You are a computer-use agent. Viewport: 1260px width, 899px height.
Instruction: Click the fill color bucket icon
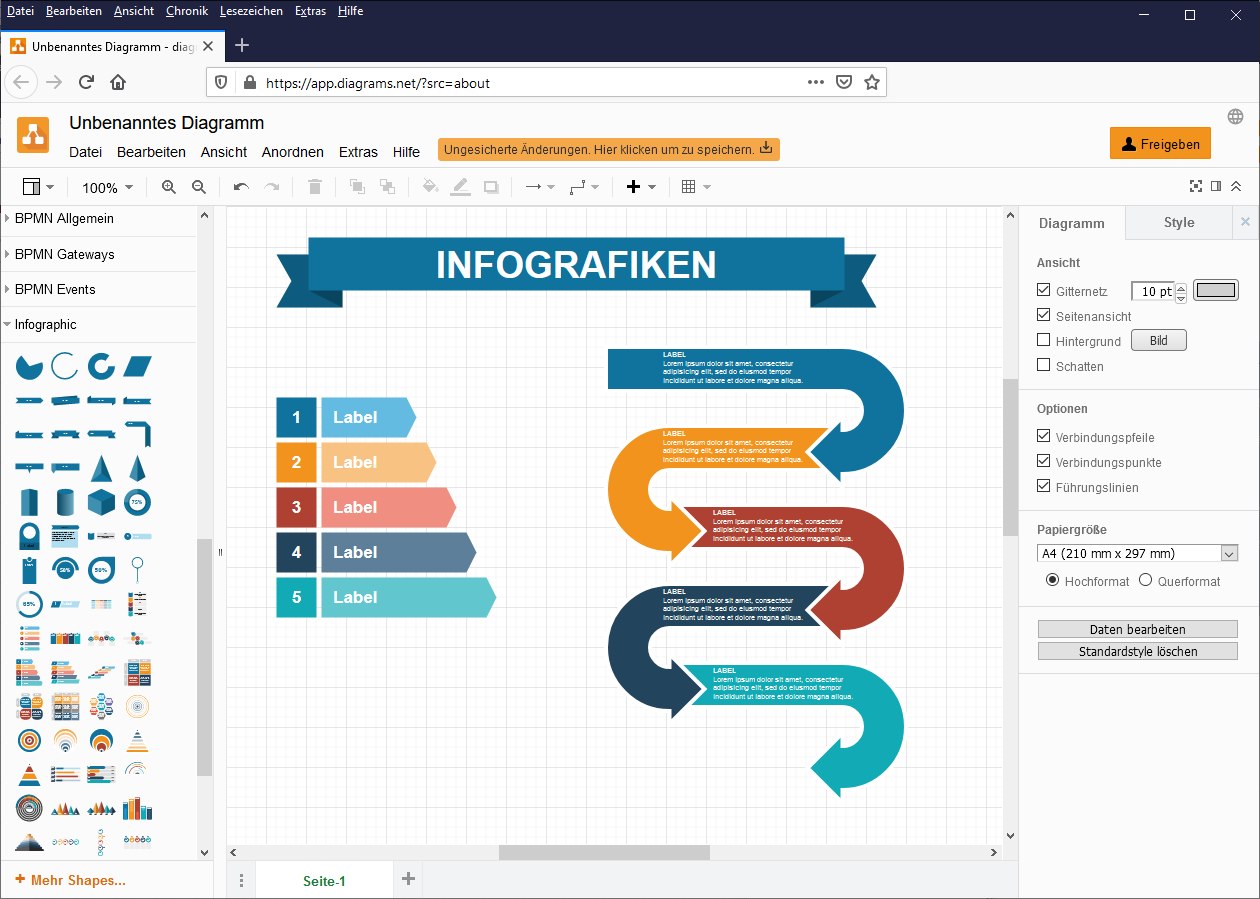430,187
